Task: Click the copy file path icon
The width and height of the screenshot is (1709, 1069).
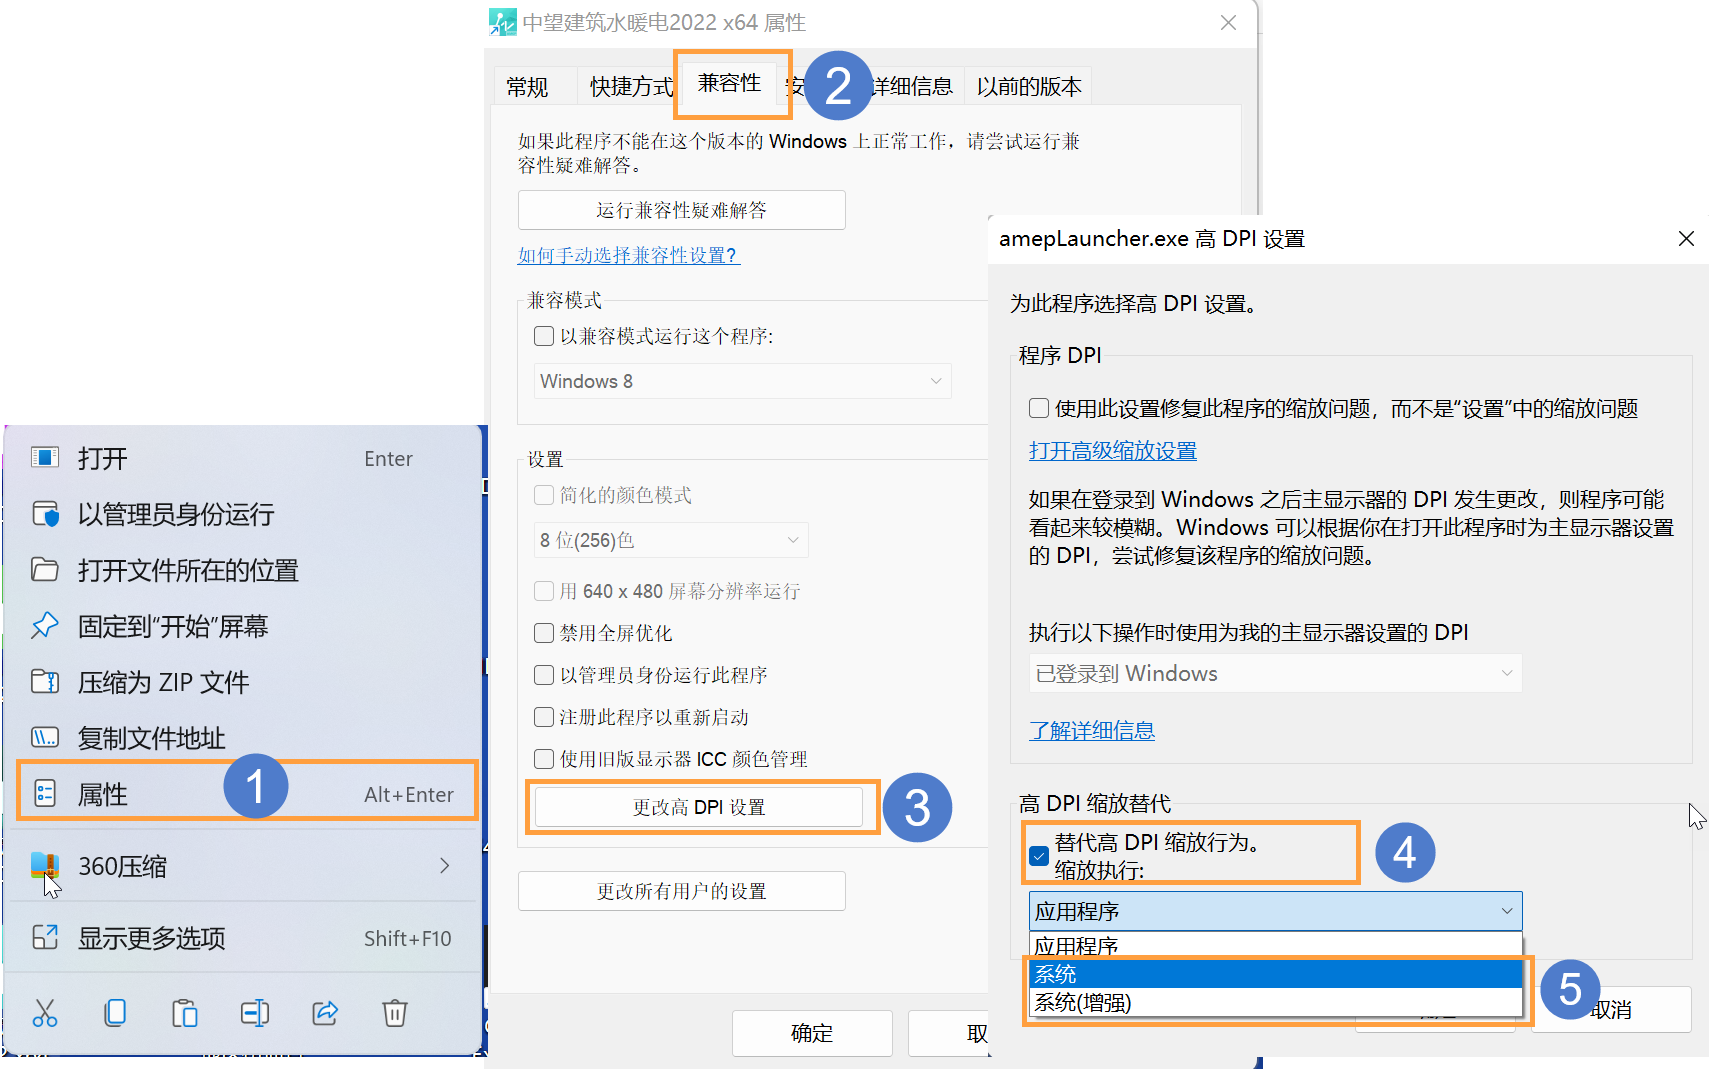Action: tap(45, 738)
